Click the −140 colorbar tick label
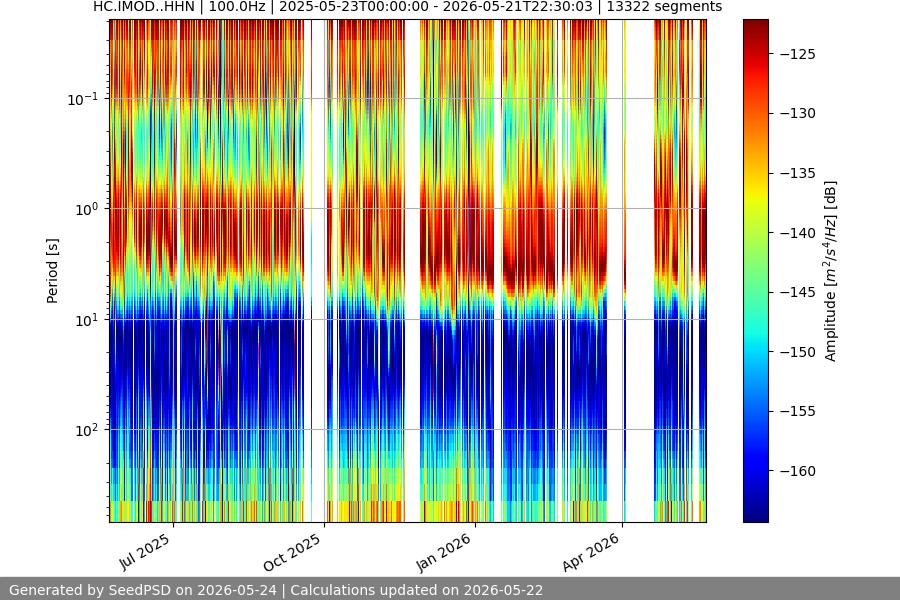 (798, 233)
